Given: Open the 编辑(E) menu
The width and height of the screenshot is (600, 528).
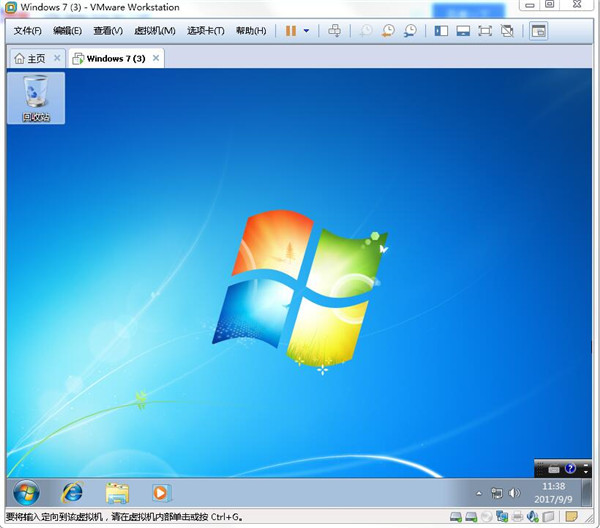Looking at the screenshot, I should pyautogui.click(x=67, y=31).
